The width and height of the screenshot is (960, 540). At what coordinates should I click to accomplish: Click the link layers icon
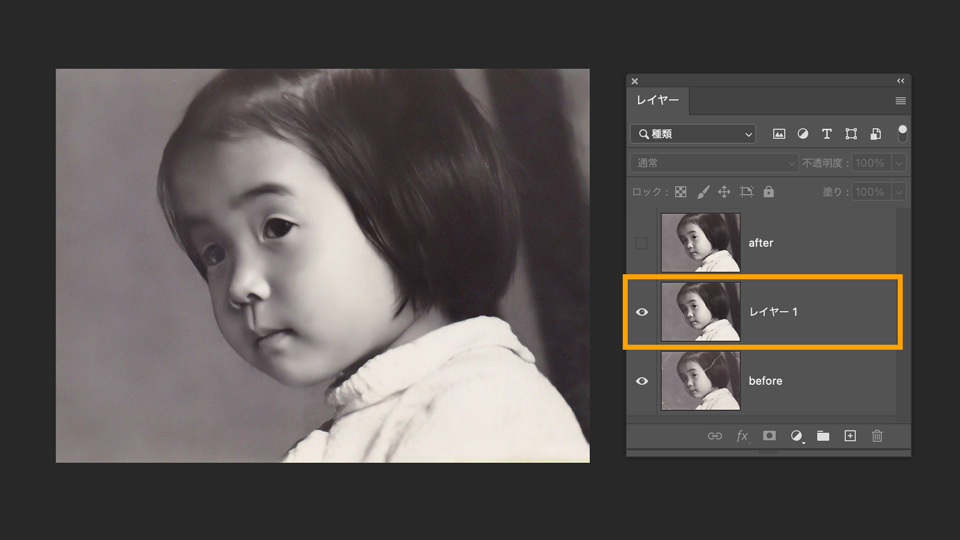click(x=714, y=436)
